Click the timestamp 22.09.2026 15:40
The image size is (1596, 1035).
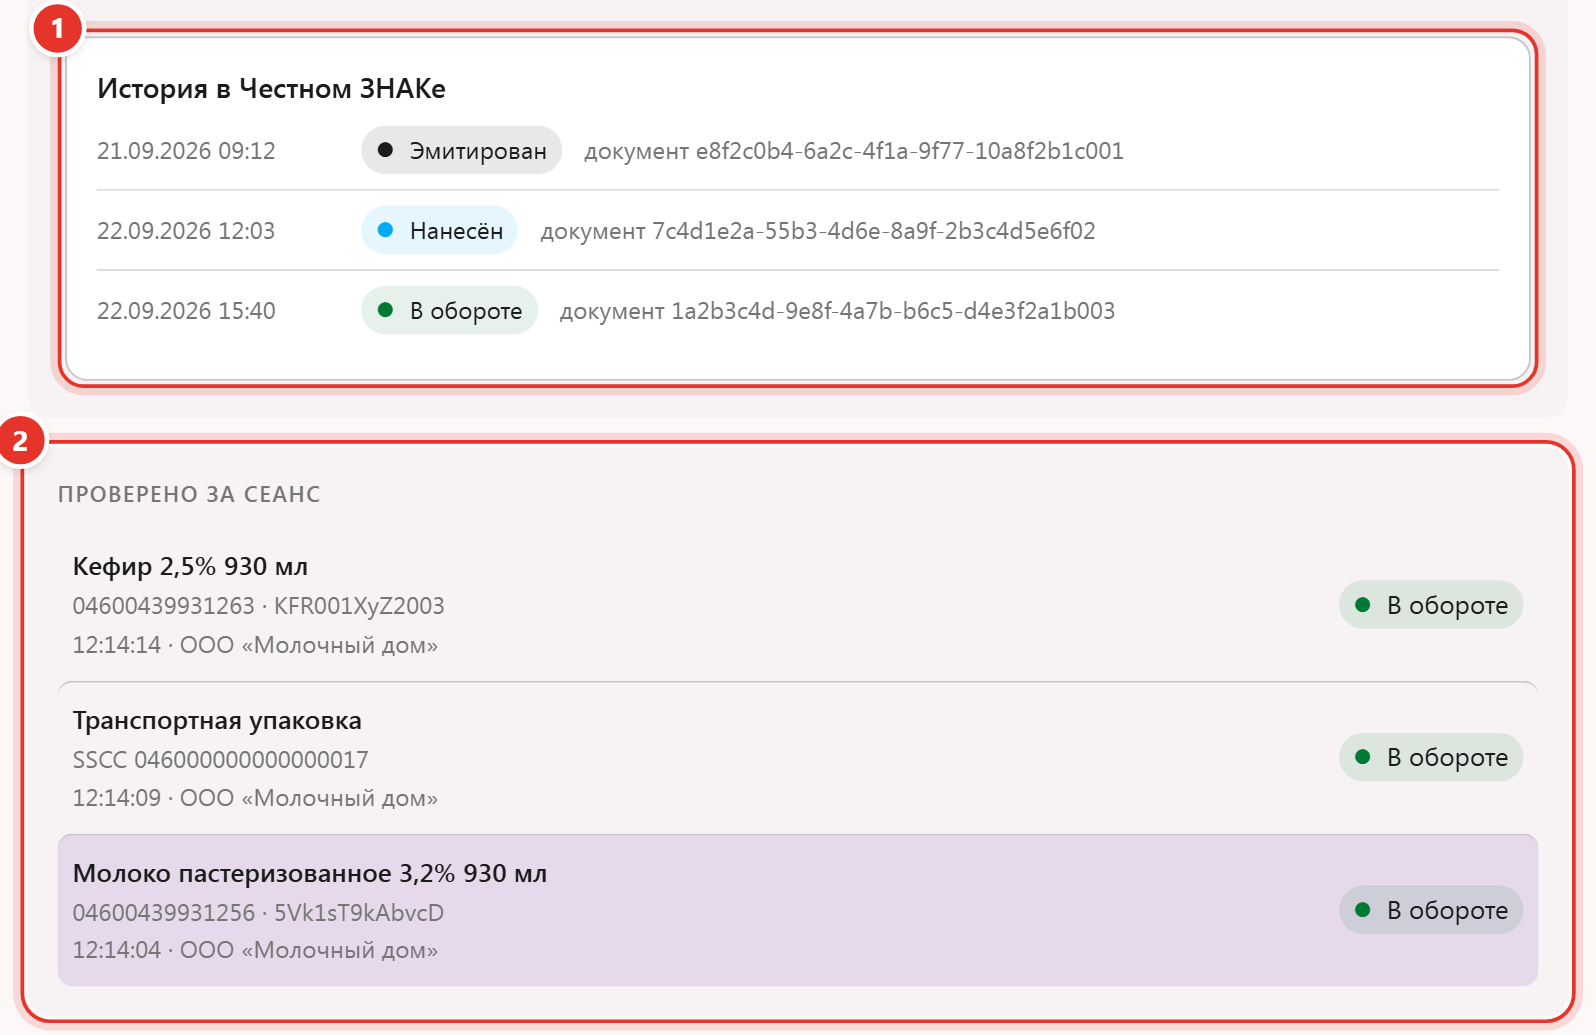tap(186, 311)
